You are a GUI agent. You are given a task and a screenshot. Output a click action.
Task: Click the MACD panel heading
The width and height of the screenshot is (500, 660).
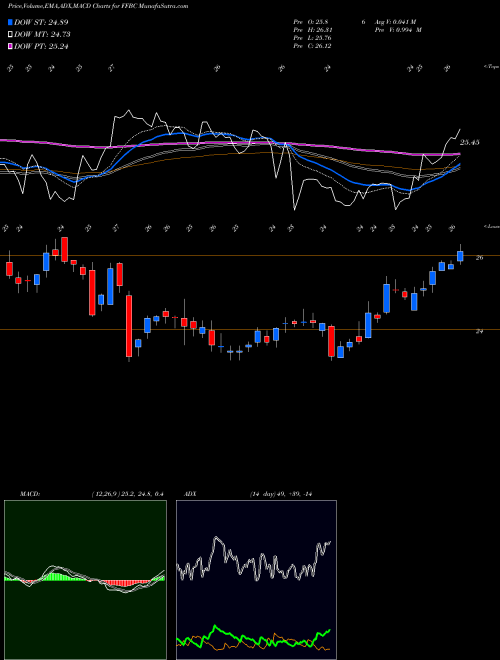coord(30,494)
